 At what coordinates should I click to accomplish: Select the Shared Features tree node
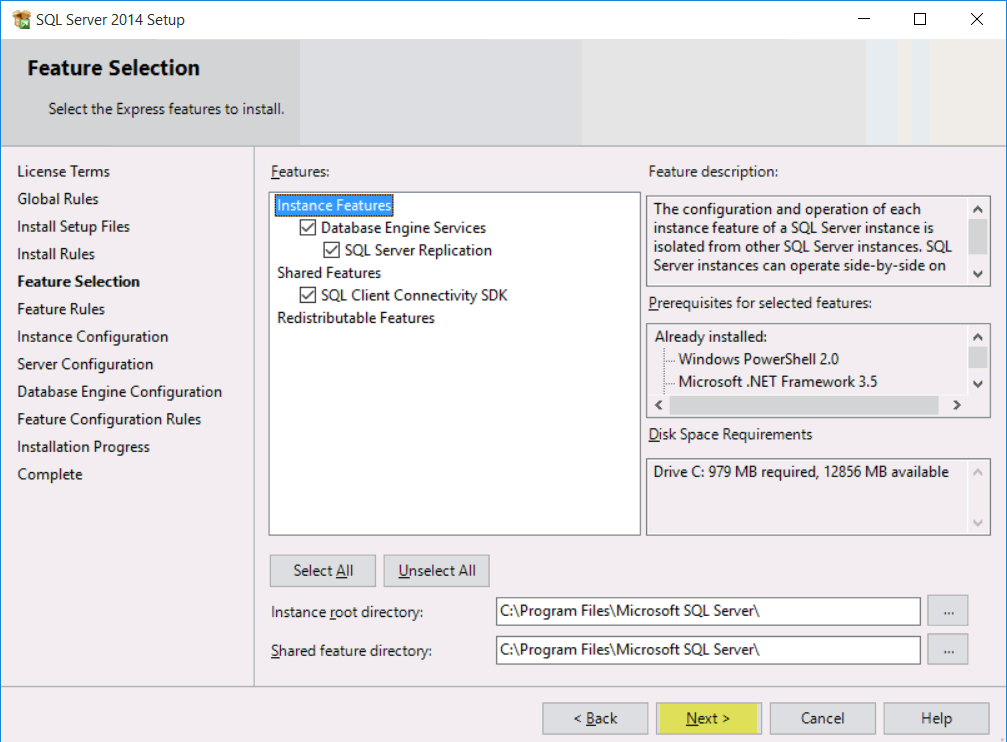[x=329, y=272]
